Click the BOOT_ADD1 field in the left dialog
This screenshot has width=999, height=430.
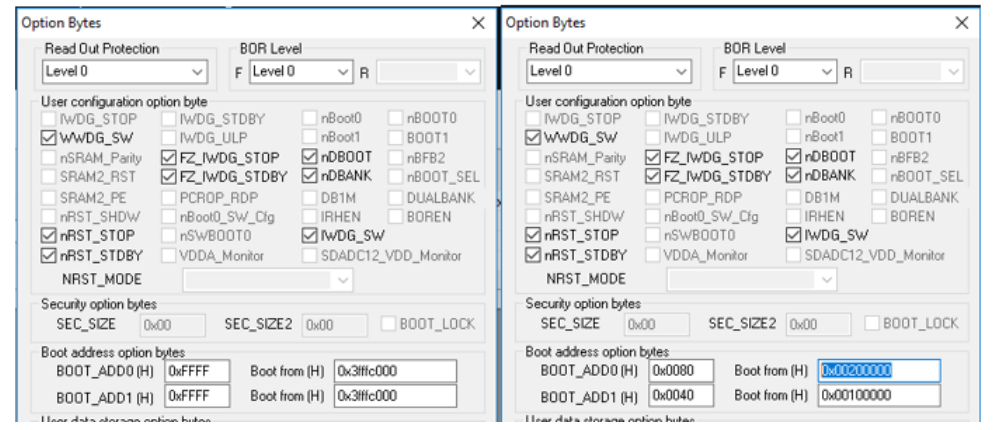197,395
